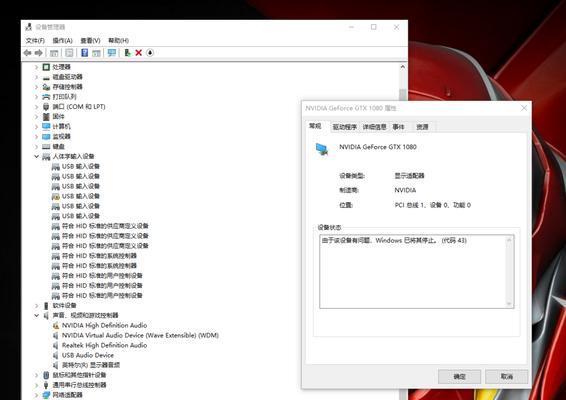The height and width of the screenshot is (400, 566).
Task: Click the green update driver toolbar icon
Action: pos(127,53)
